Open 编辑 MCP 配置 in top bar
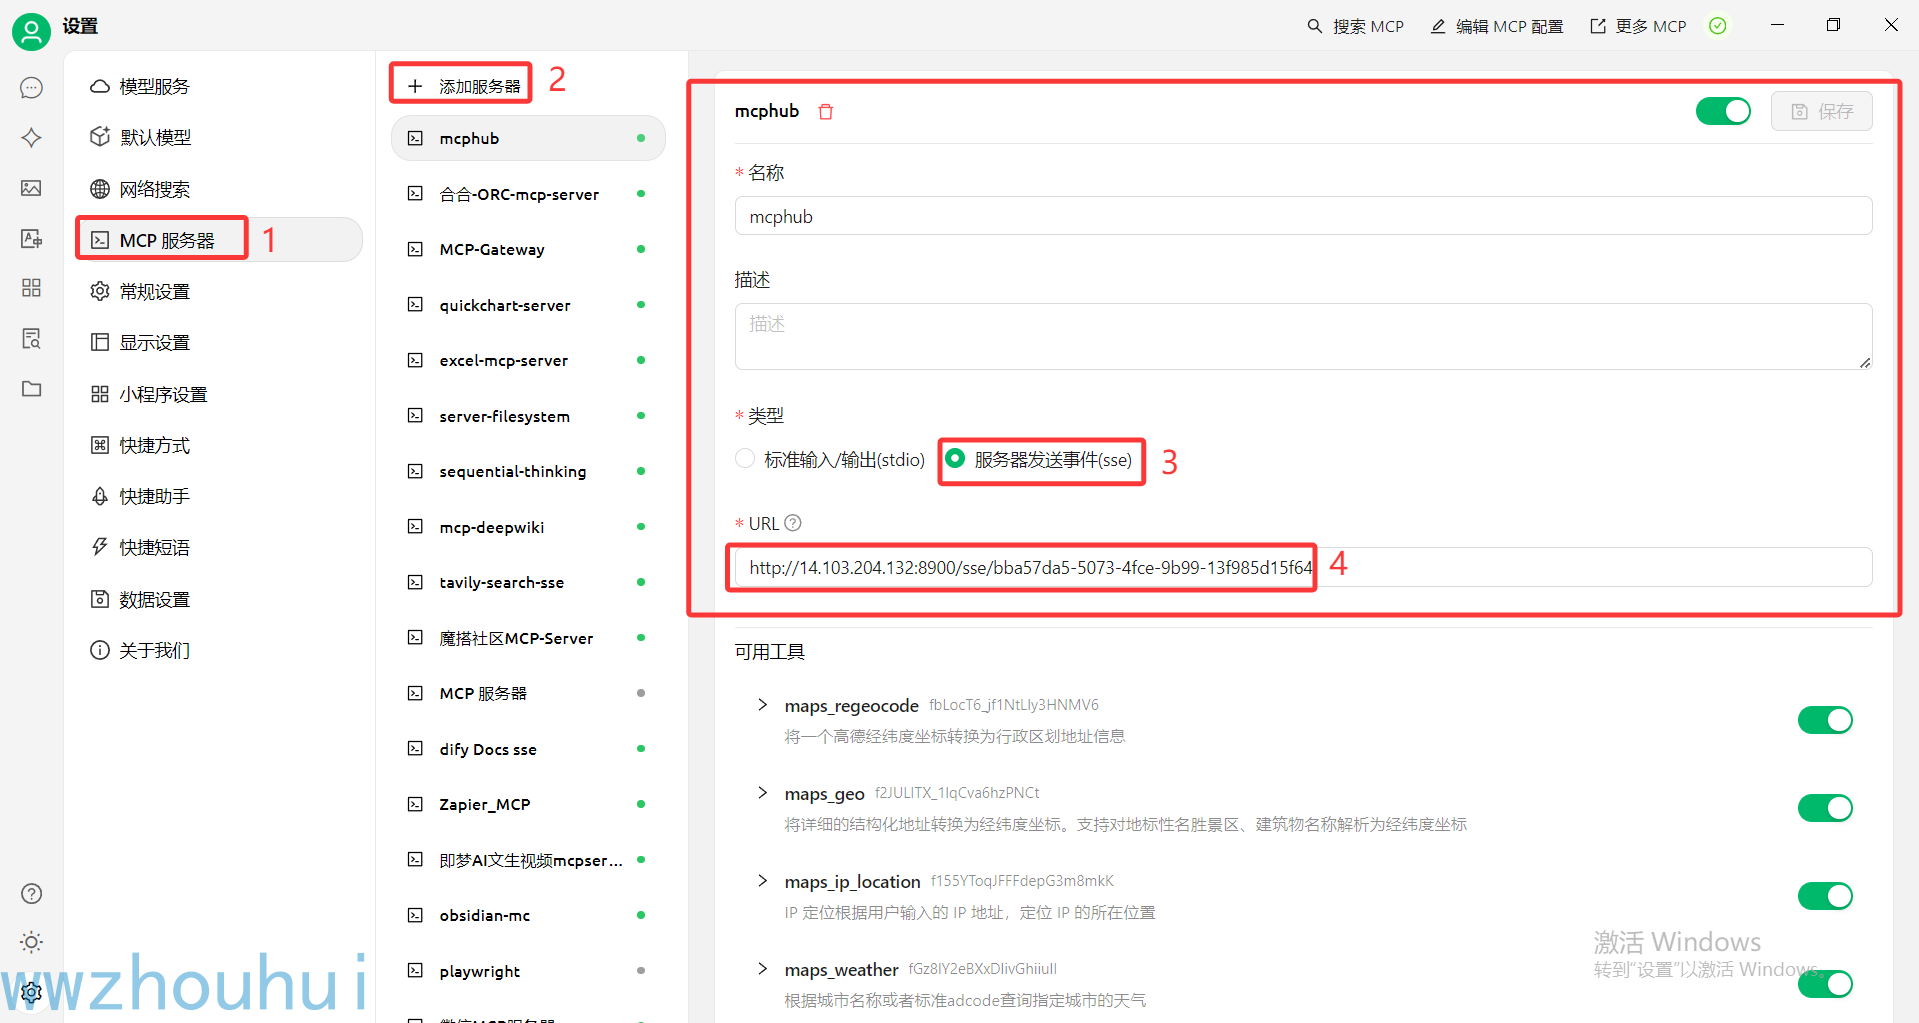 click(1496, 26)
